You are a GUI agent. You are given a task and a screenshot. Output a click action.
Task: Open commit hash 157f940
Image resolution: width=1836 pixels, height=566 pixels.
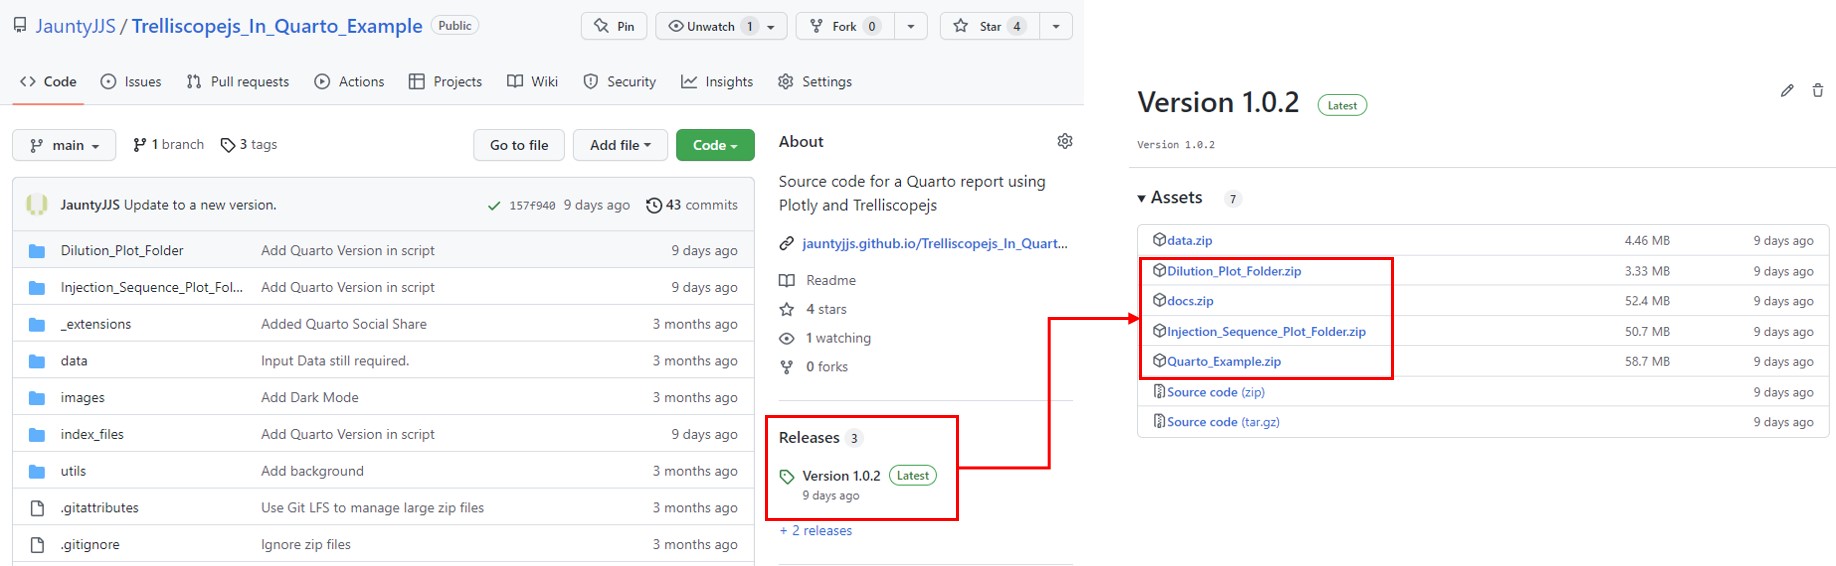532,205
